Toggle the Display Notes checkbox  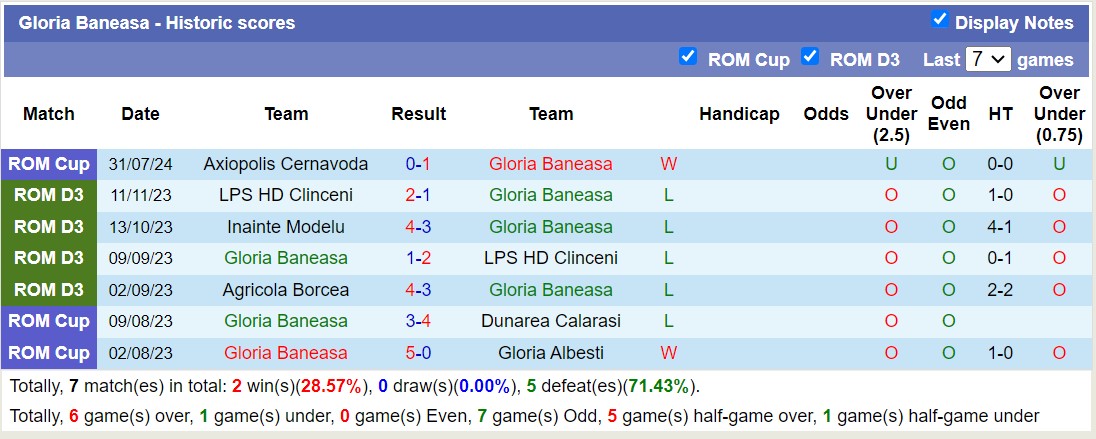pos(939,20)
